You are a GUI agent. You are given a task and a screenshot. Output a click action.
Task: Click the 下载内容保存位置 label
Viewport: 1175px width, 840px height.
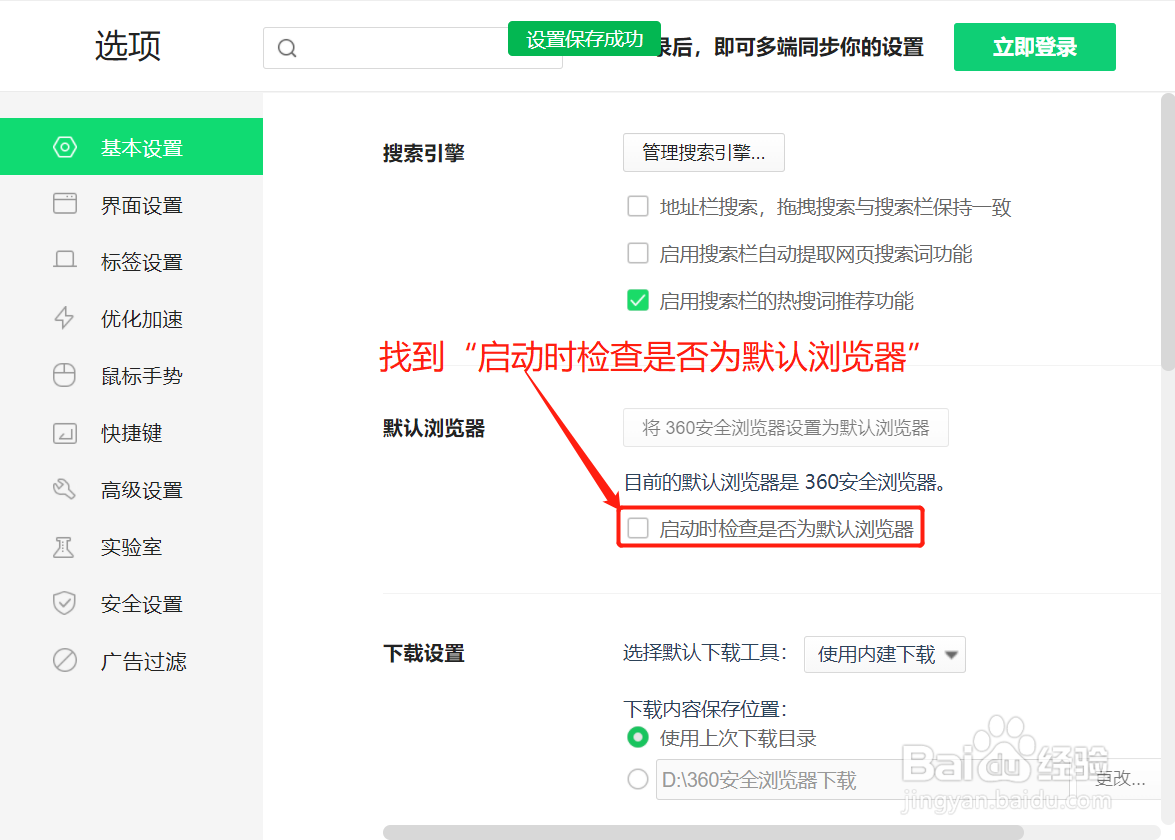tap(704, 709)
